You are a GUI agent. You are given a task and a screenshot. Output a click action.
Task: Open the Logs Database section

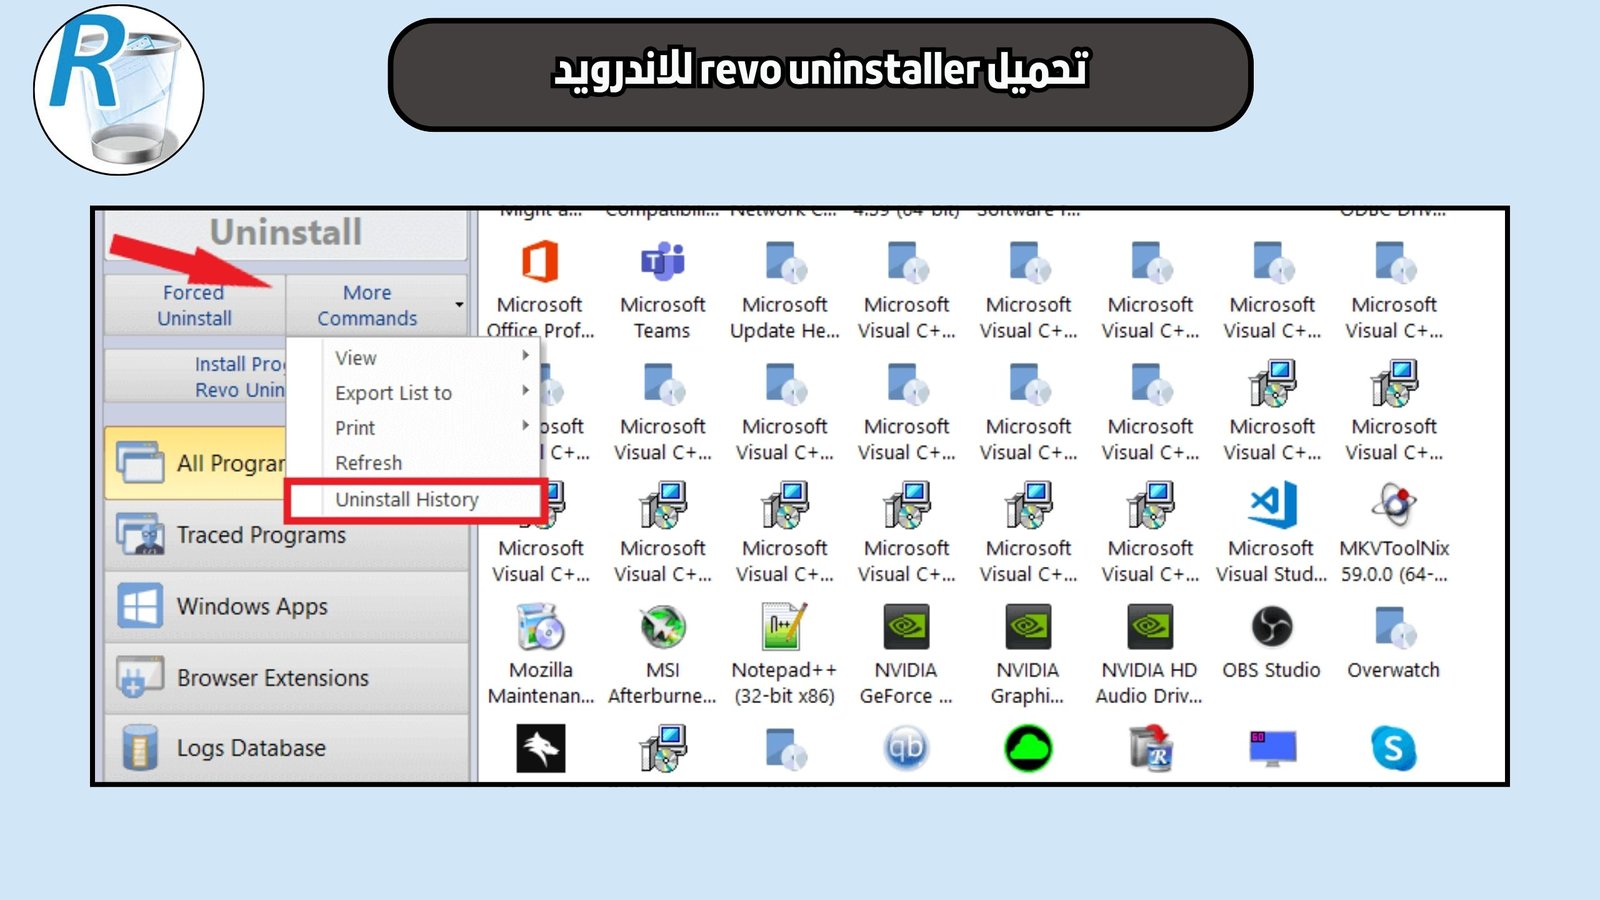pos(287,748)
